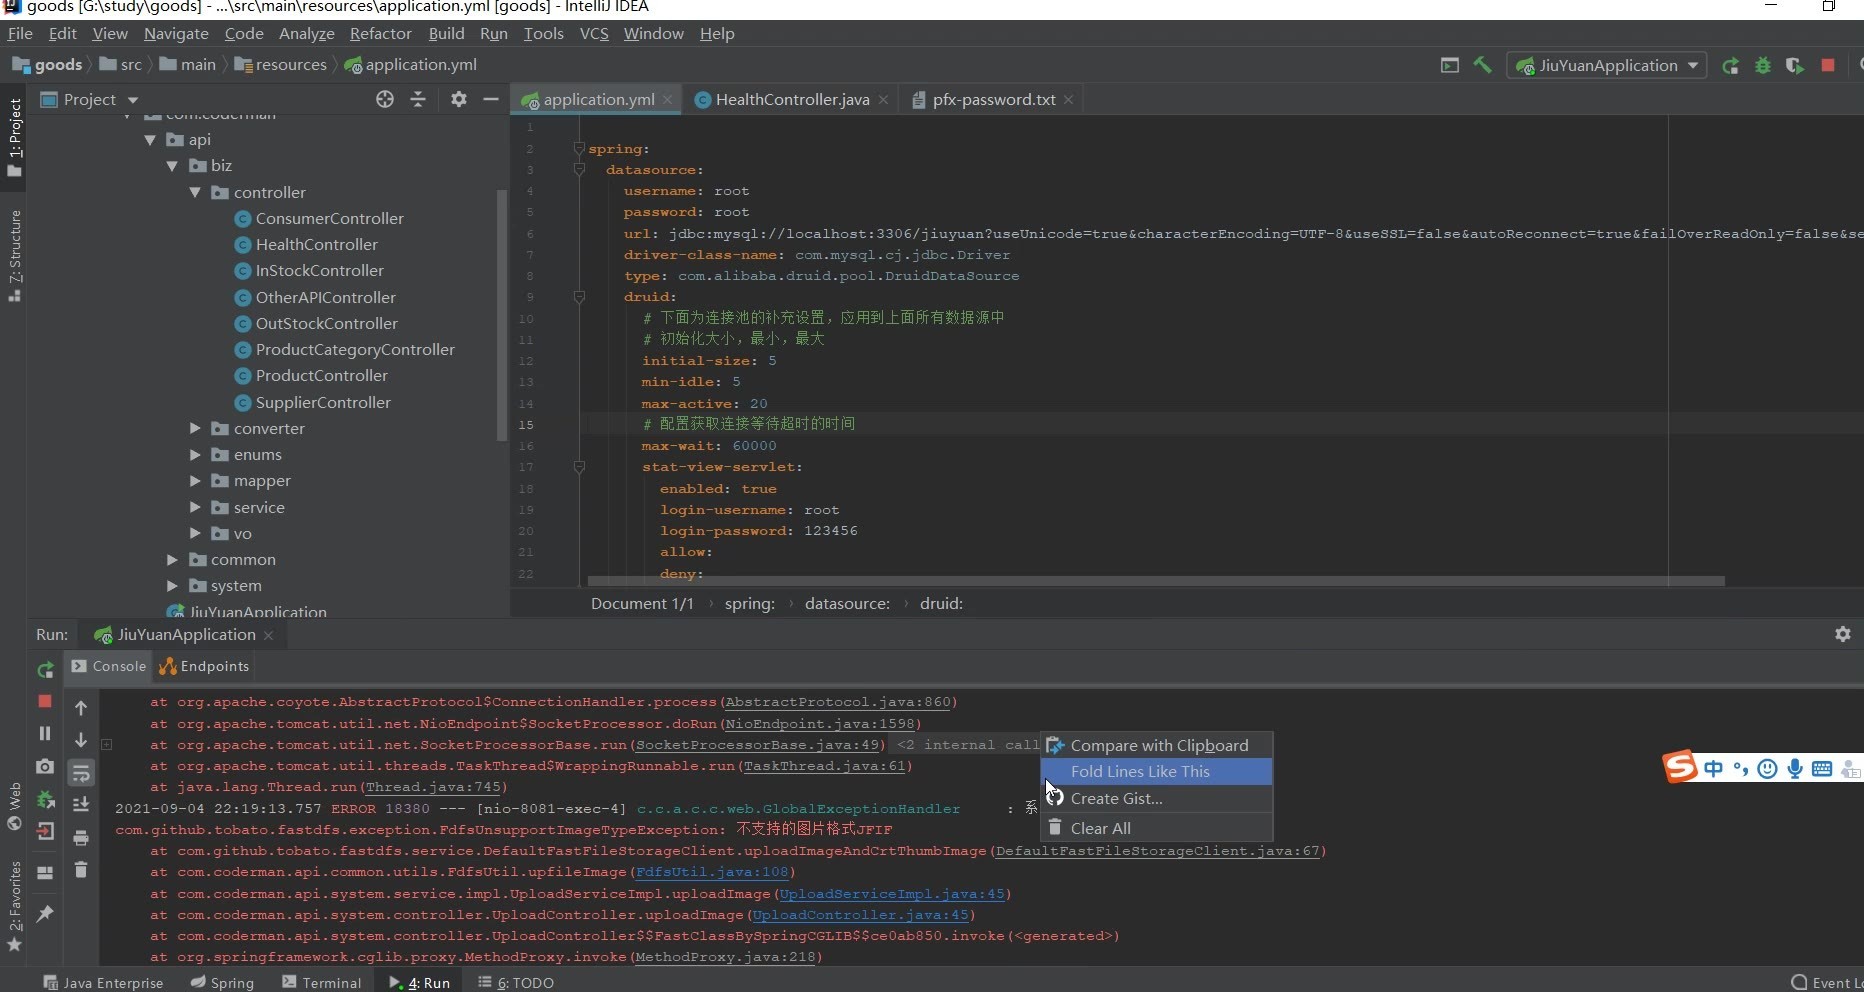This screenshot has width=1864, height=992.
Task: Run with coverage from the top toolbar
Action: coord(1795,66)
